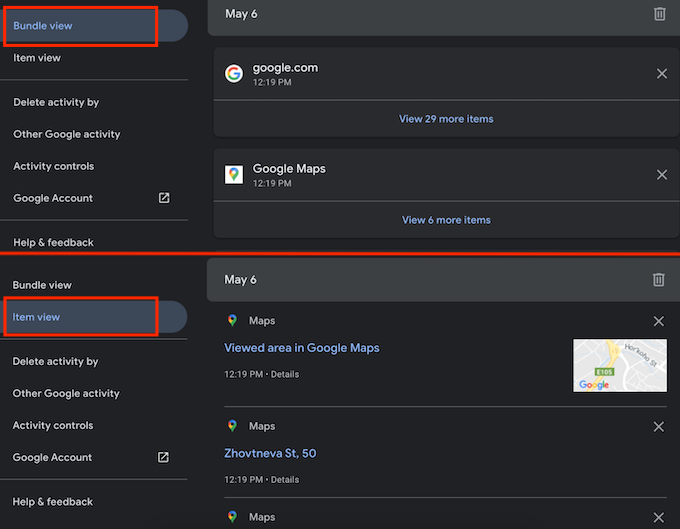Viewport: 680px width, 529px height.
Task: Select highlighted Item view in lower sidebar
Action: tap(94, 317)
